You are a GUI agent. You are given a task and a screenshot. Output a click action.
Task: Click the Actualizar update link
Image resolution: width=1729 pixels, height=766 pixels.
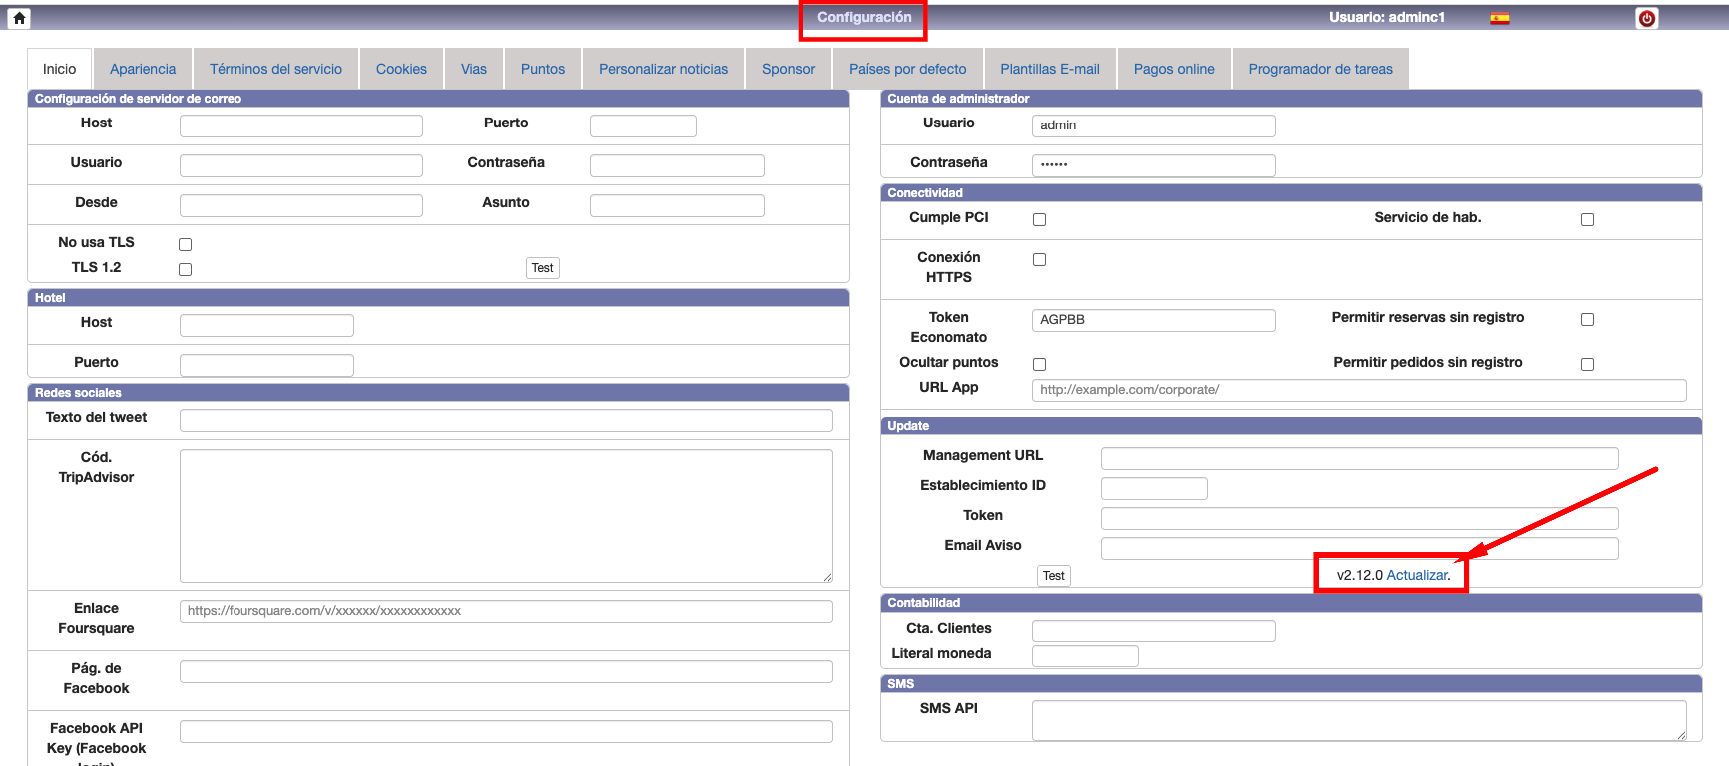(1416, 575)
